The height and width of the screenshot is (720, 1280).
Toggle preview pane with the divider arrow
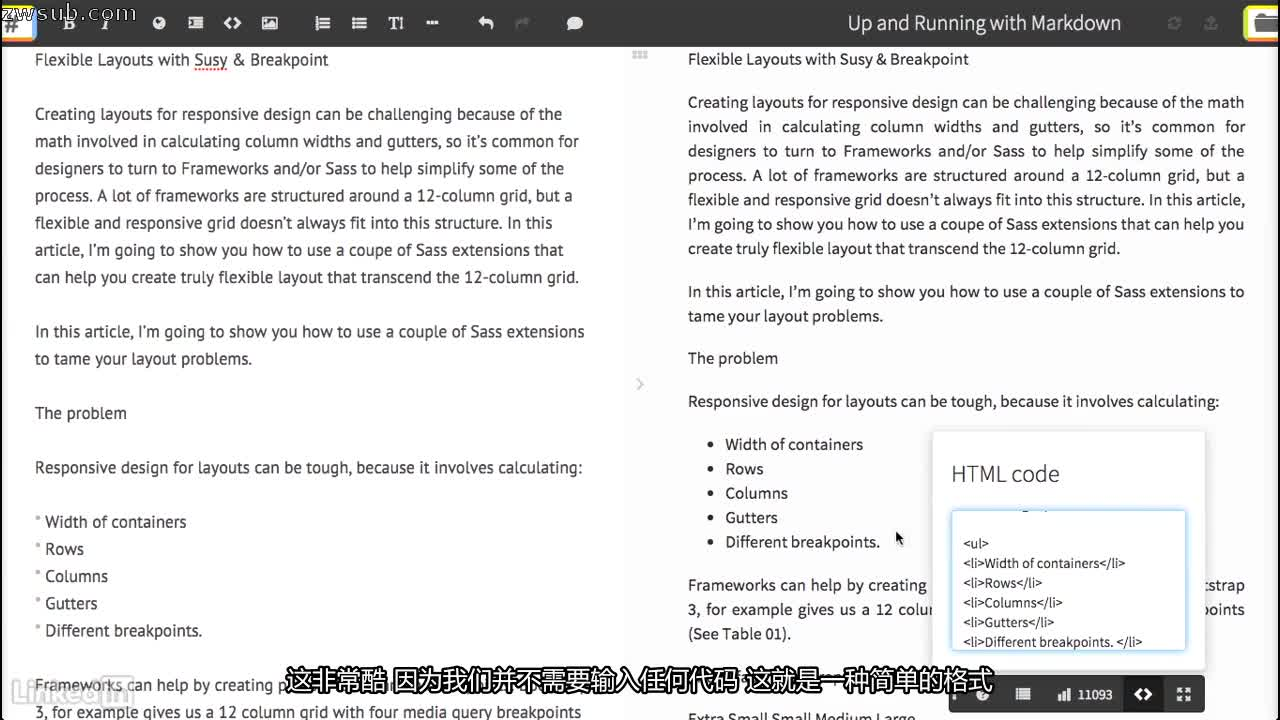coord(640,384)
